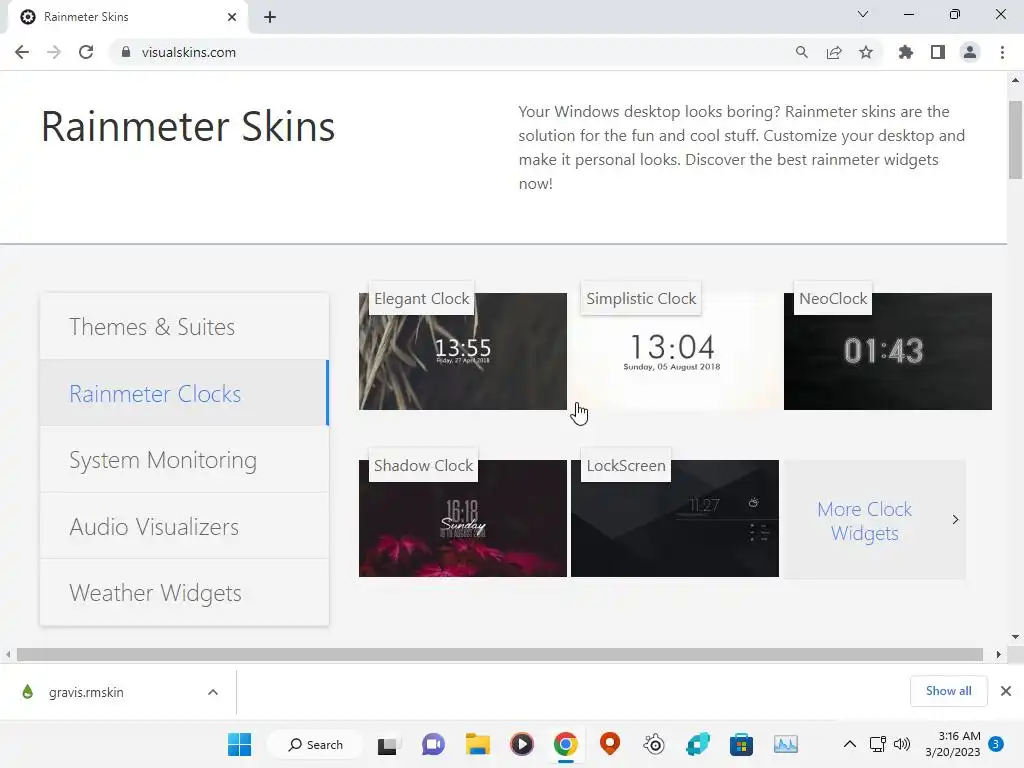Open the Elegant Clock skin thumbnail

(x=462, y=351)
